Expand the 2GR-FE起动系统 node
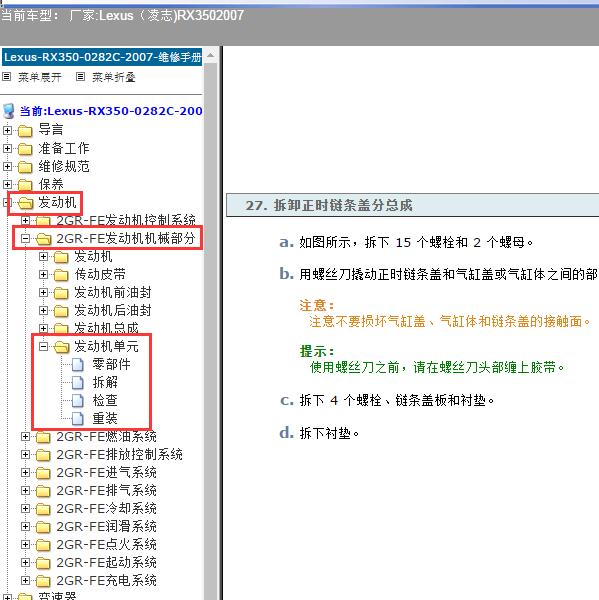 point(25,562)
